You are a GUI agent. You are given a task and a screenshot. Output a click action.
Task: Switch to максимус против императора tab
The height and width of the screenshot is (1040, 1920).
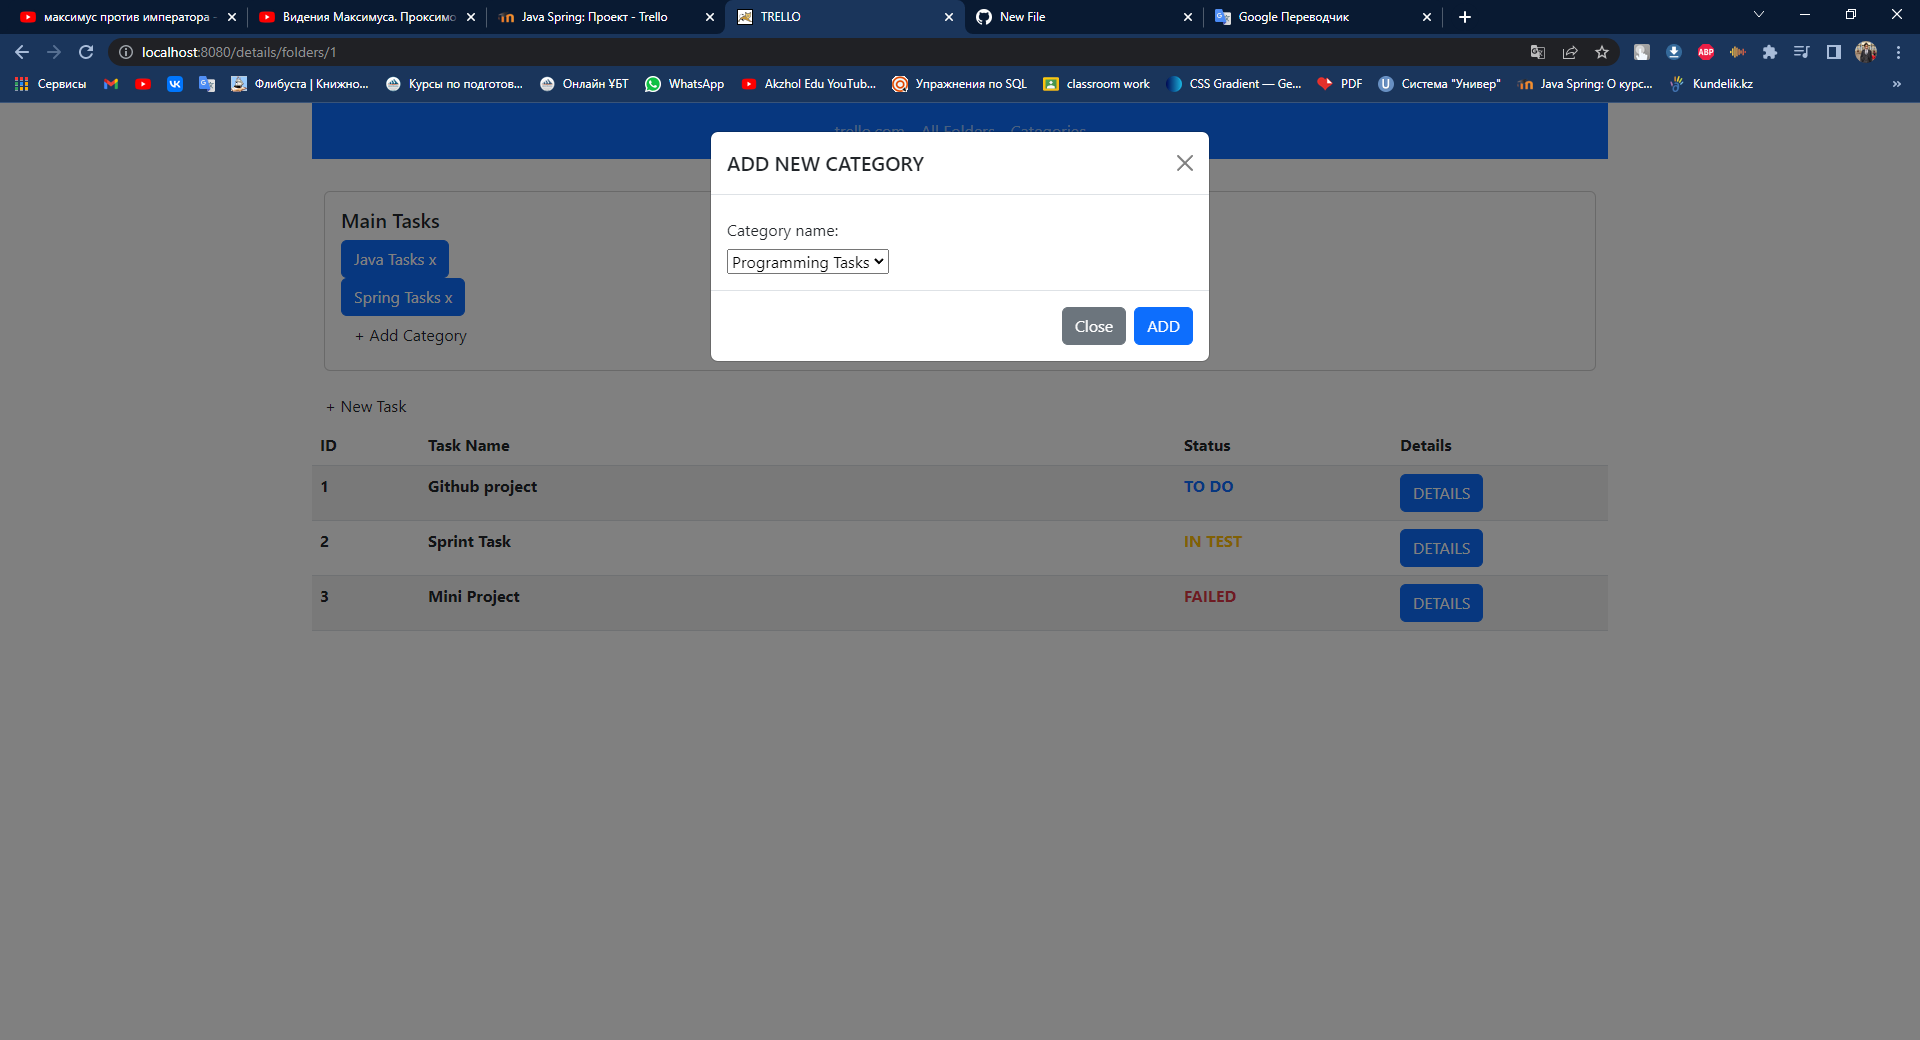[x=127, y=17]
